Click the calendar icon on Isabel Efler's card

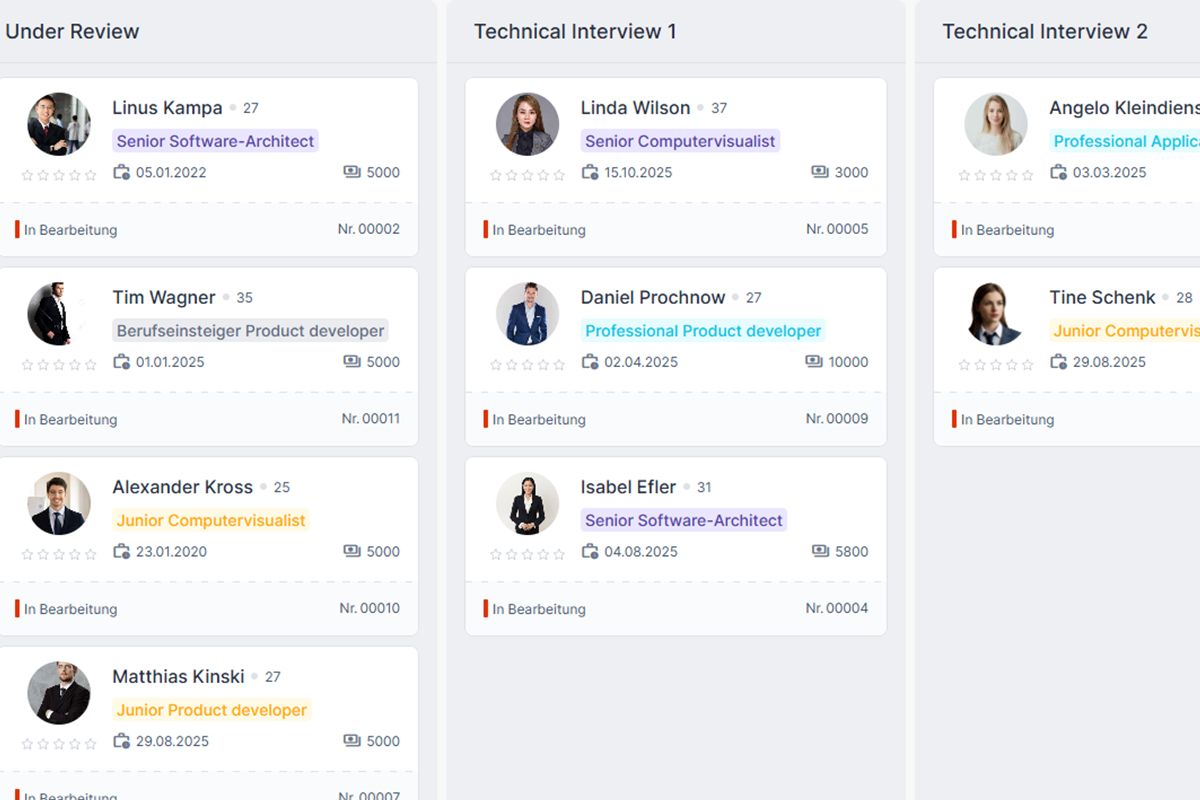[590, 551]
